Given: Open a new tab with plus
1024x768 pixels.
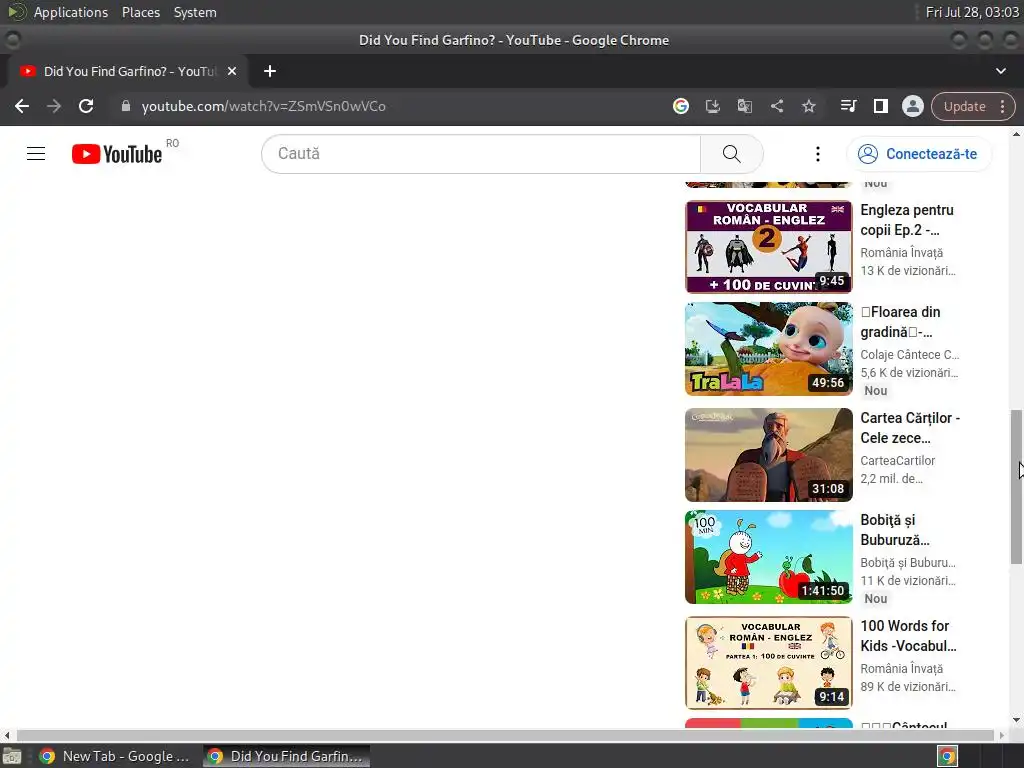Looking at the screenshot, I should 270,71.
